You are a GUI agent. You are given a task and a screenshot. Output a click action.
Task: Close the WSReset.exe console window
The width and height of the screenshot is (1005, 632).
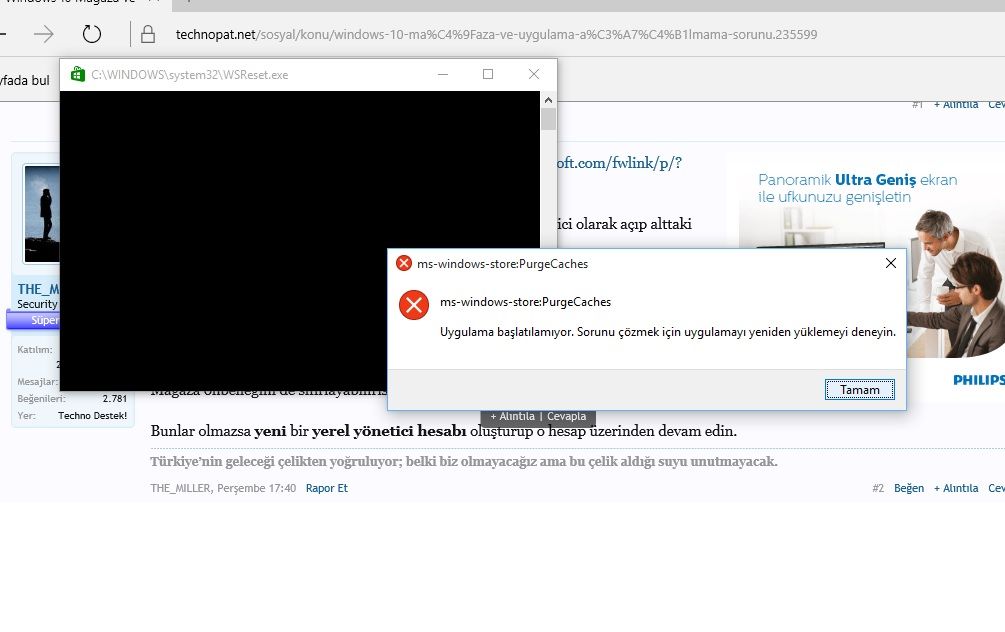[533, 74]
